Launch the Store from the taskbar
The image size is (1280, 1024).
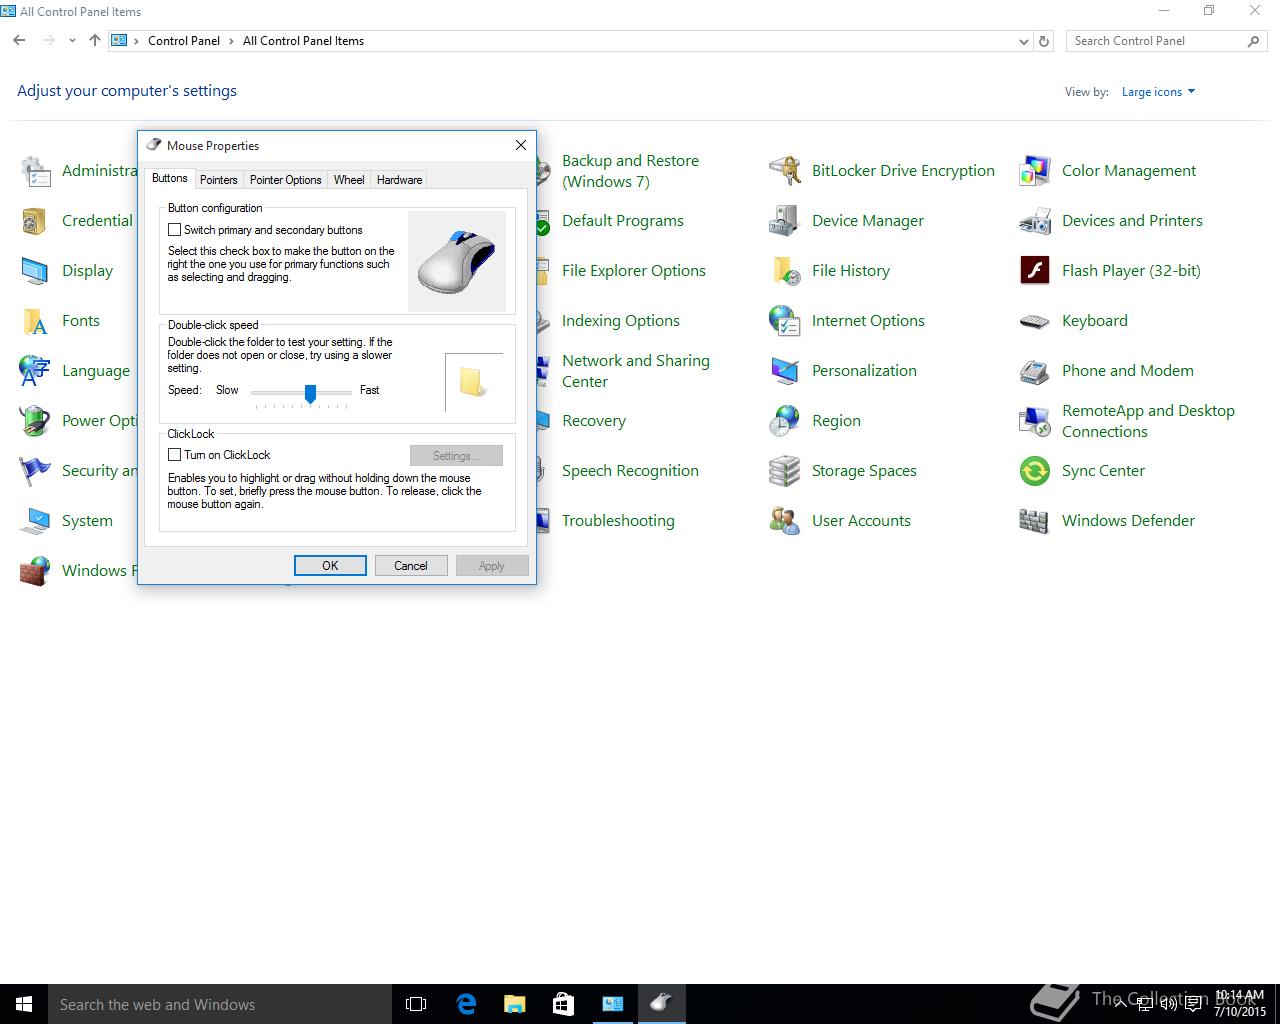563,1004
